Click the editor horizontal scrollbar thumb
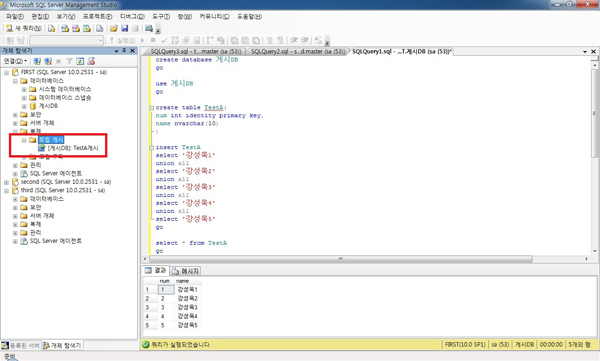The image size is (600, 361). [x=341, y=259]
